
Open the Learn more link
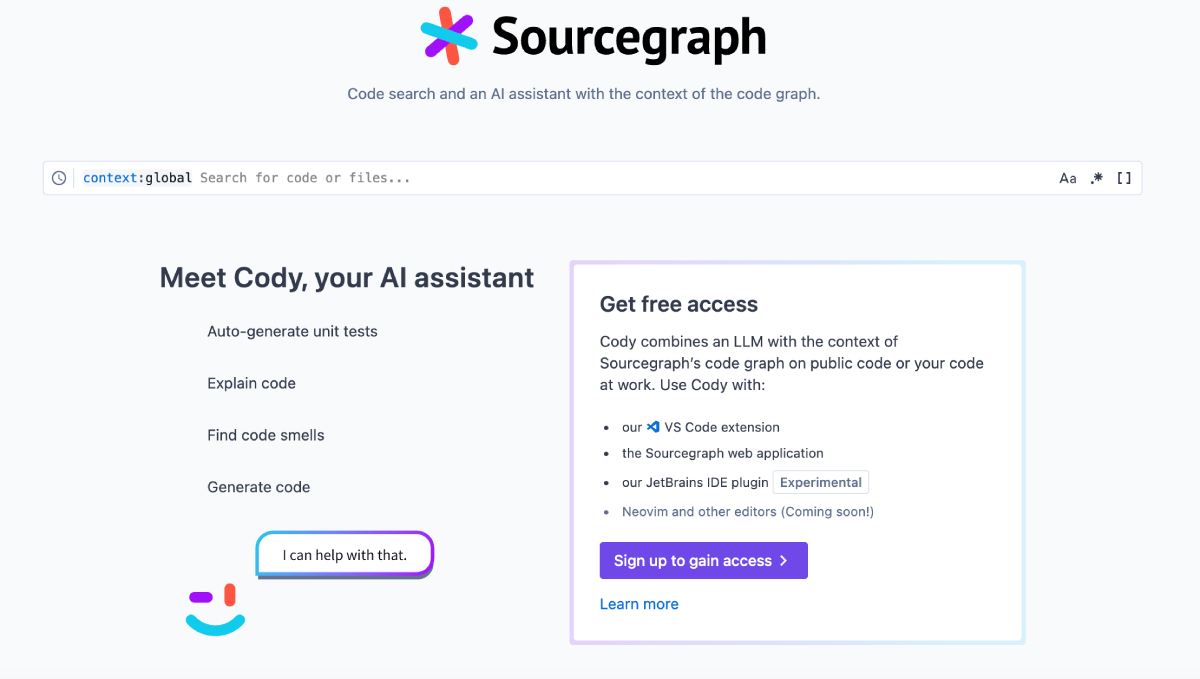coord(639,603)
